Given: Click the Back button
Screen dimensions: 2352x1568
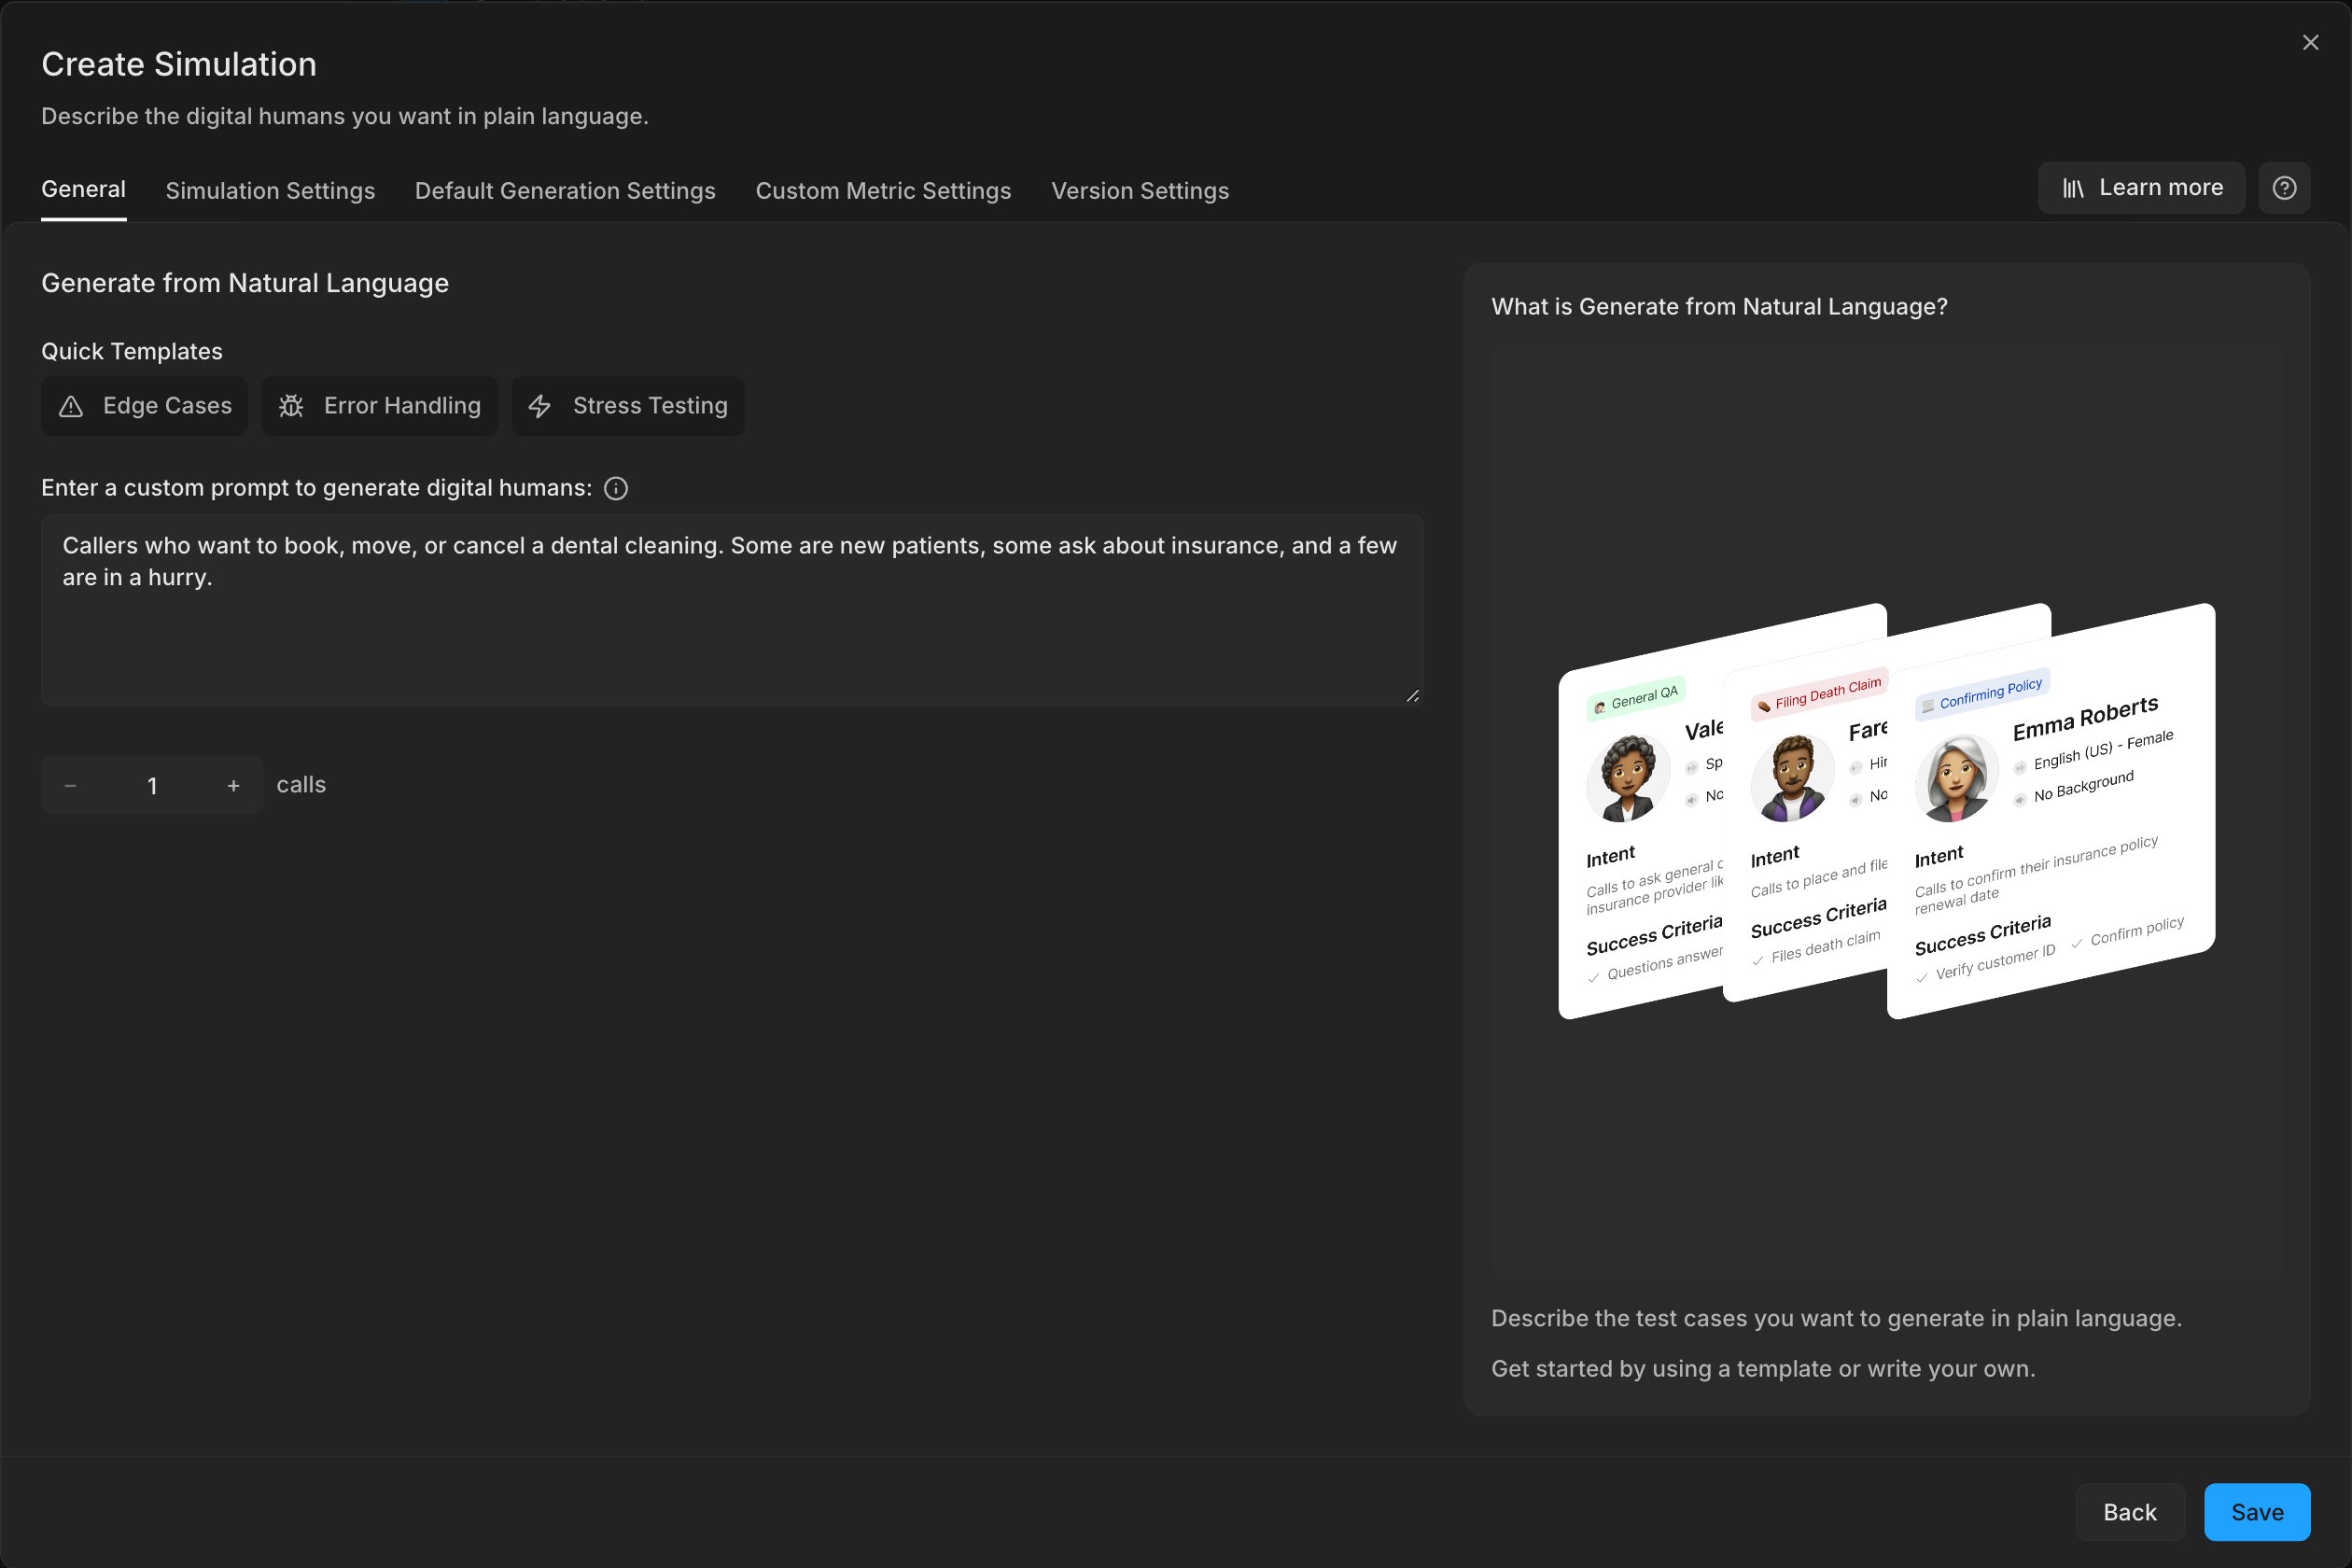Looking at the screenshot, I should pyautogui.click(x=2129, y=1512).
